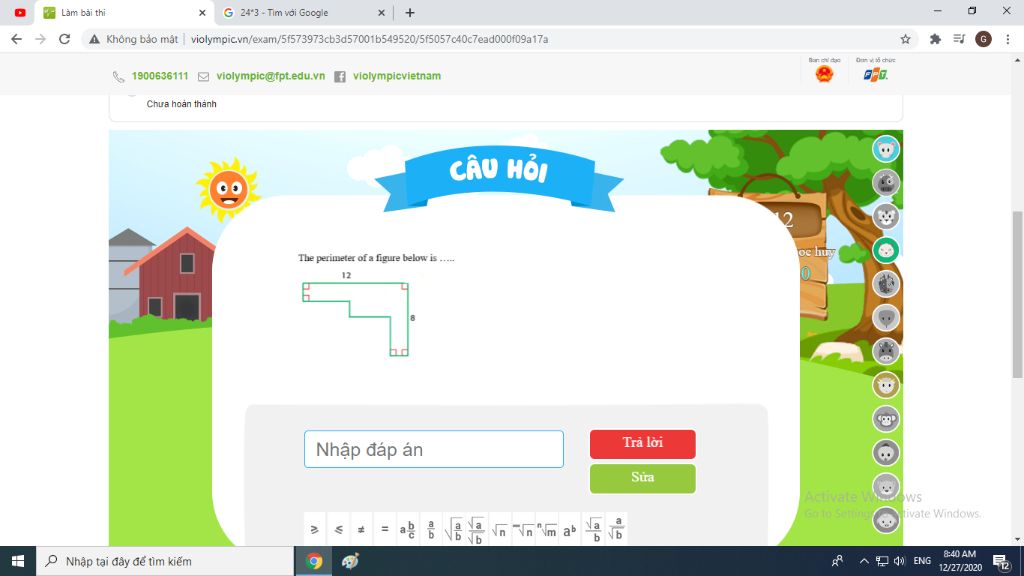
Task: Insert square root of n template
Action: click(500, 529)
